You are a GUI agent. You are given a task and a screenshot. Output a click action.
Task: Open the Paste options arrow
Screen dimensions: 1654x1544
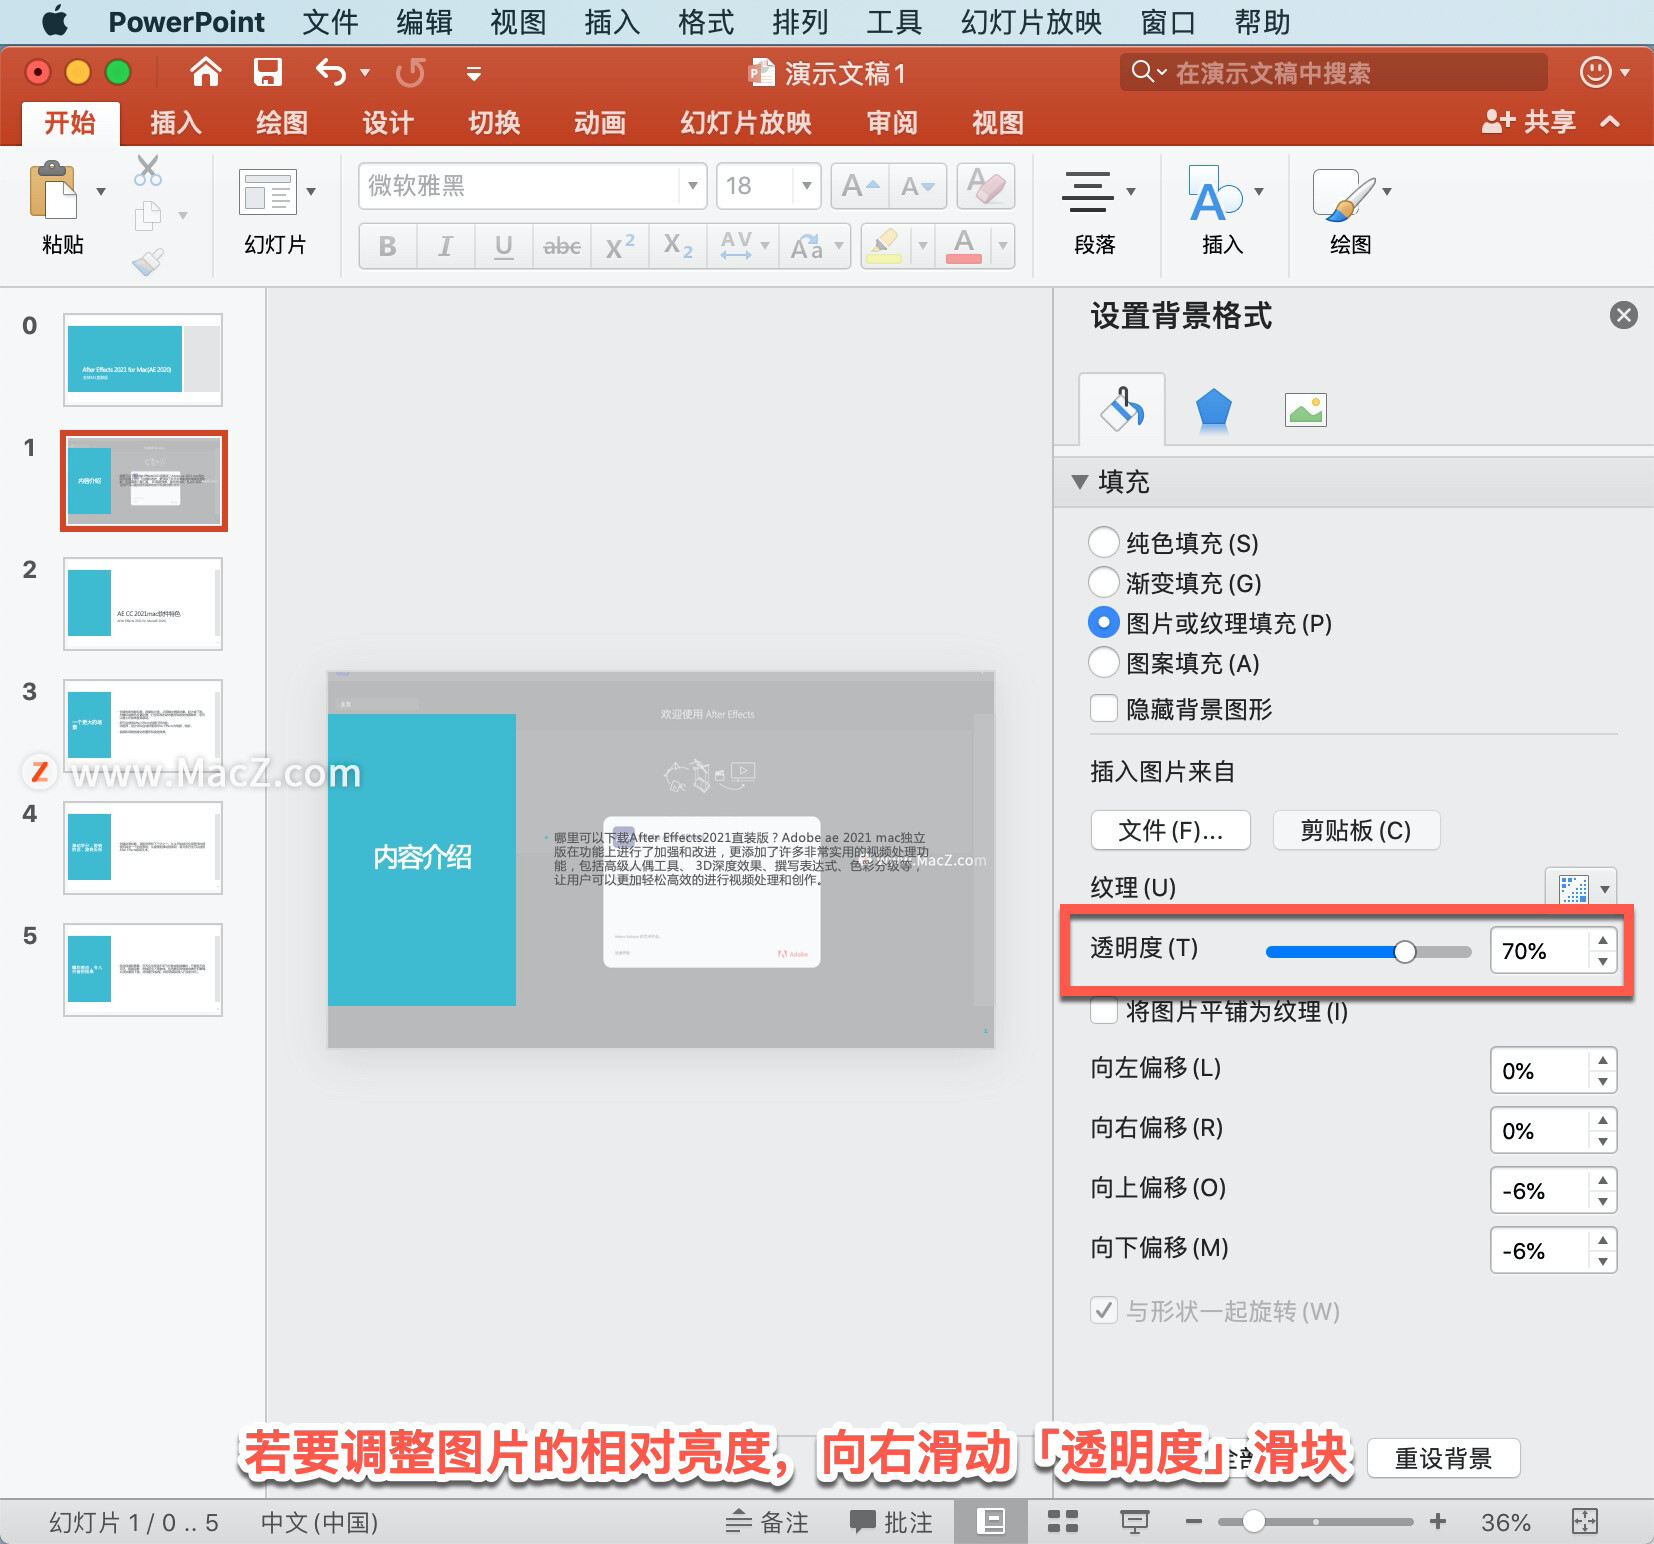coord(100,191)
